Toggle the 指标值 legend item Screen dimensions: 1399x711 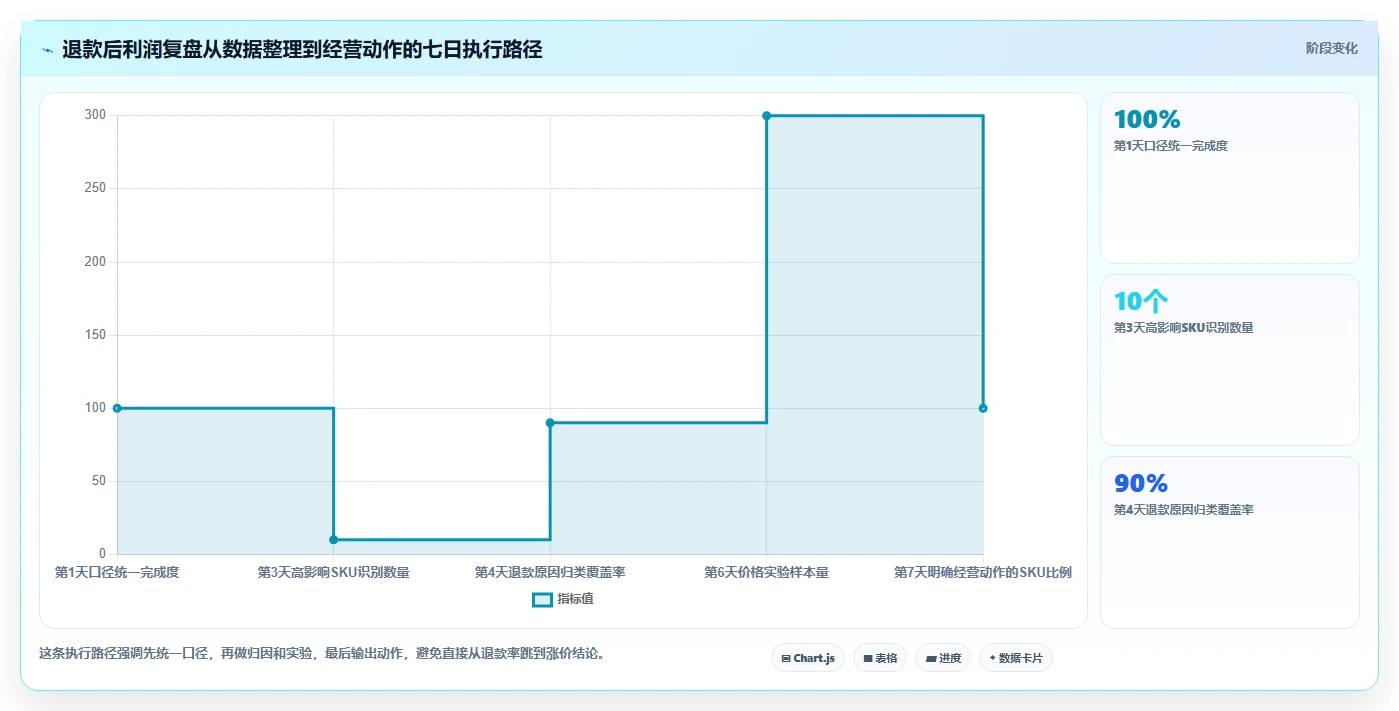point(563,599)
